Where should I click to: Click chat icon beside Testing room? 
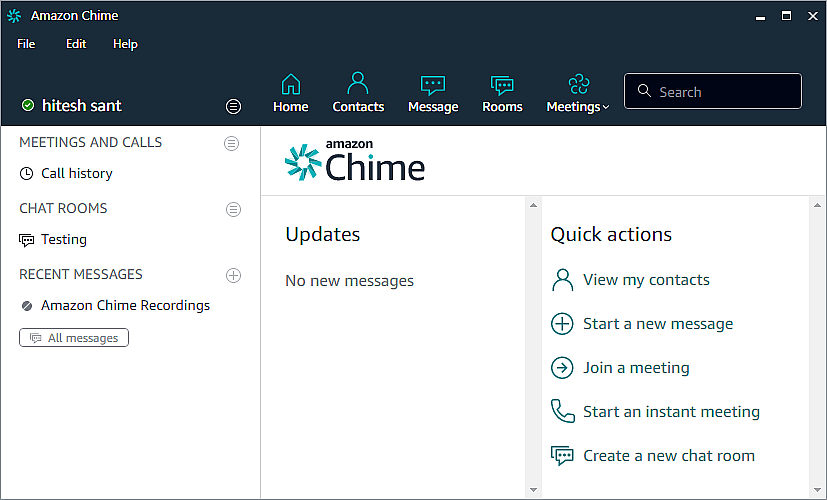tap(26, 240)
